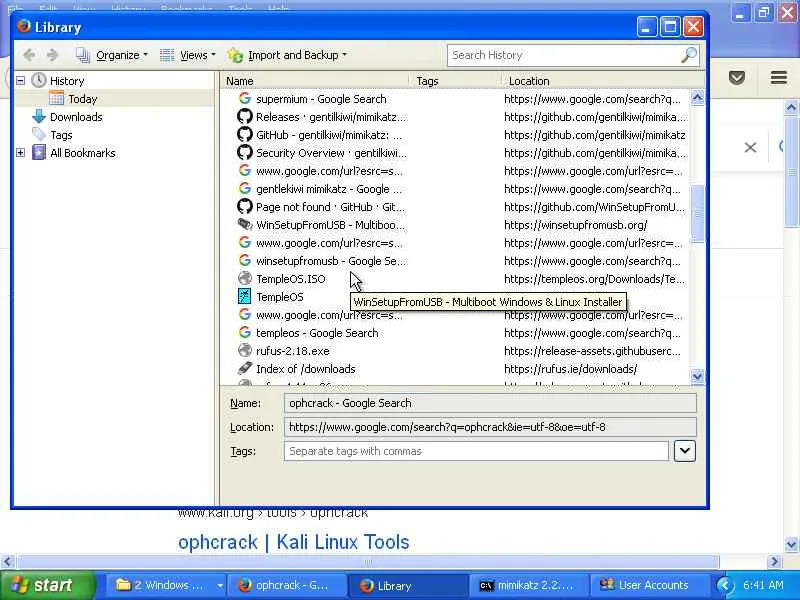
Task: Click the USB icon of Index of /downloads
Action: pyautogui.click(x=245, y=368)
